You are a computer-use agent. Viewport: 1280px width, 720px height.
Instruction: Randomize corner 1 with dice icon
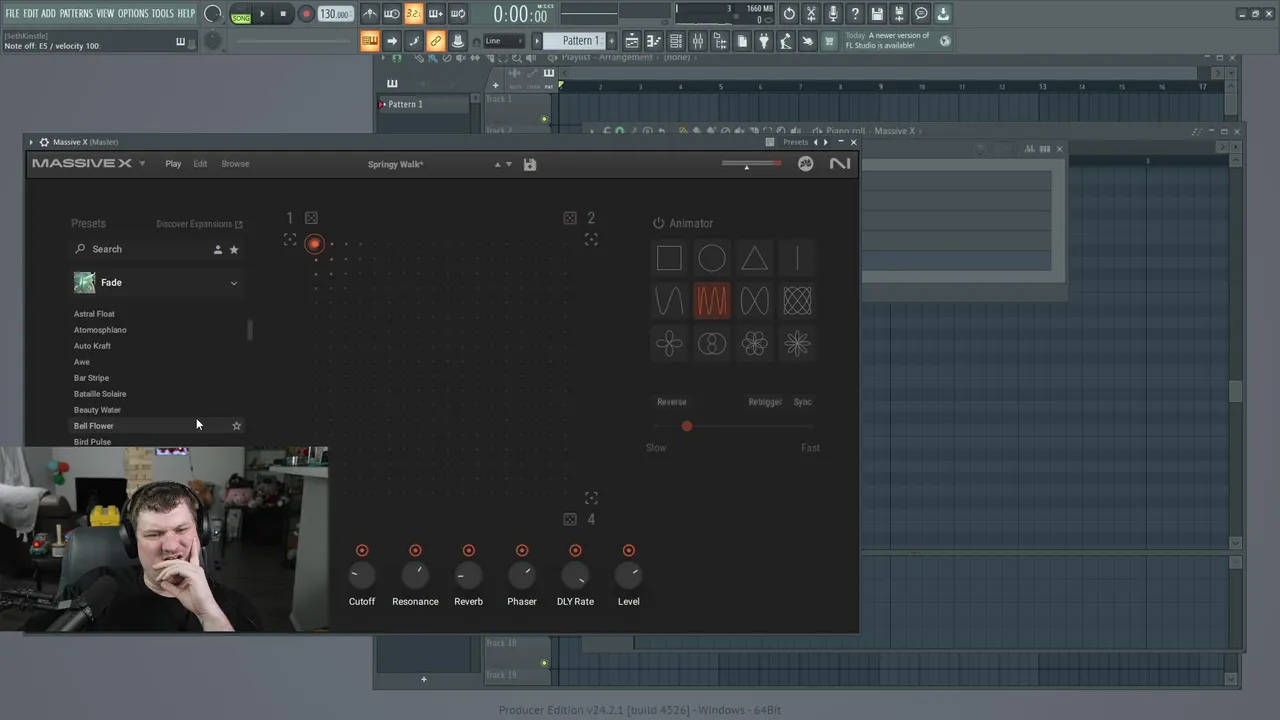pyautogui.click(x=311, y=218)
